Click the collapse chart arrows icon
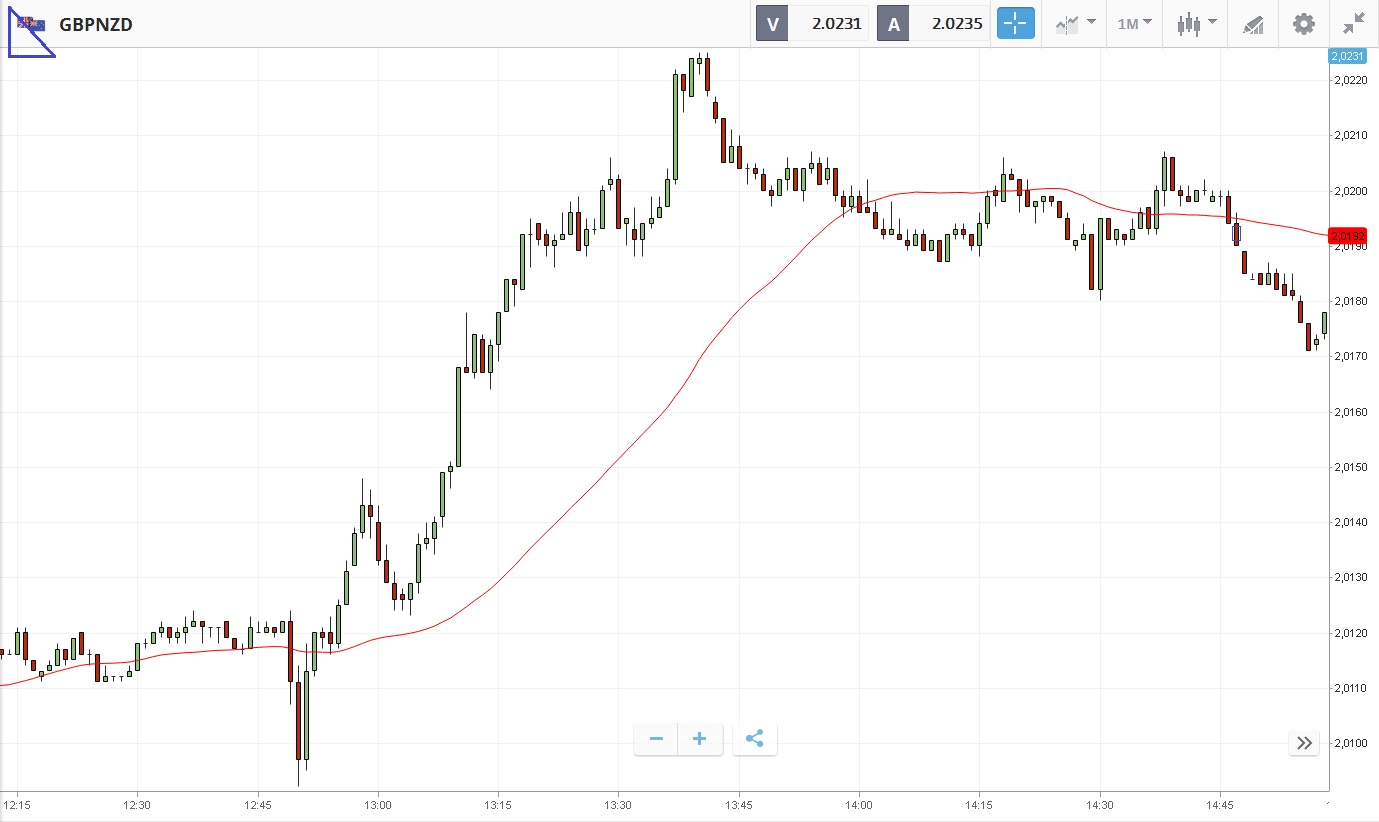Viewport: 1379px width, 822px height. pyautogui.click(x=1354, y=24)
